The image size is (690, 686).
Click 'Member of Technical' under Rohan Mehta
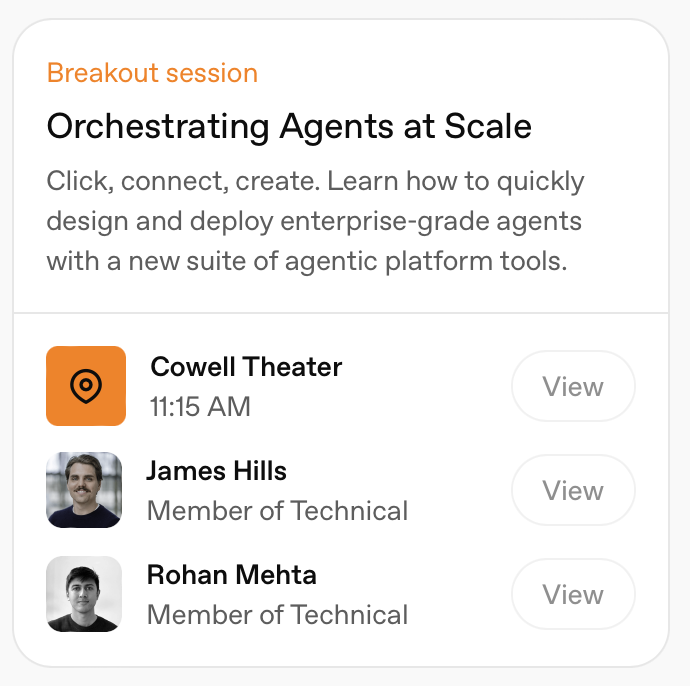277,615
